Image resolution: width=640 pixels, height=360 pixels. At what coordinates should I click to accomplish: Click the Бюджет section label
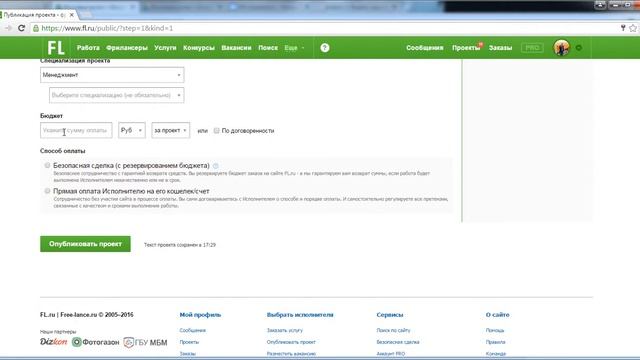point(51,116)
